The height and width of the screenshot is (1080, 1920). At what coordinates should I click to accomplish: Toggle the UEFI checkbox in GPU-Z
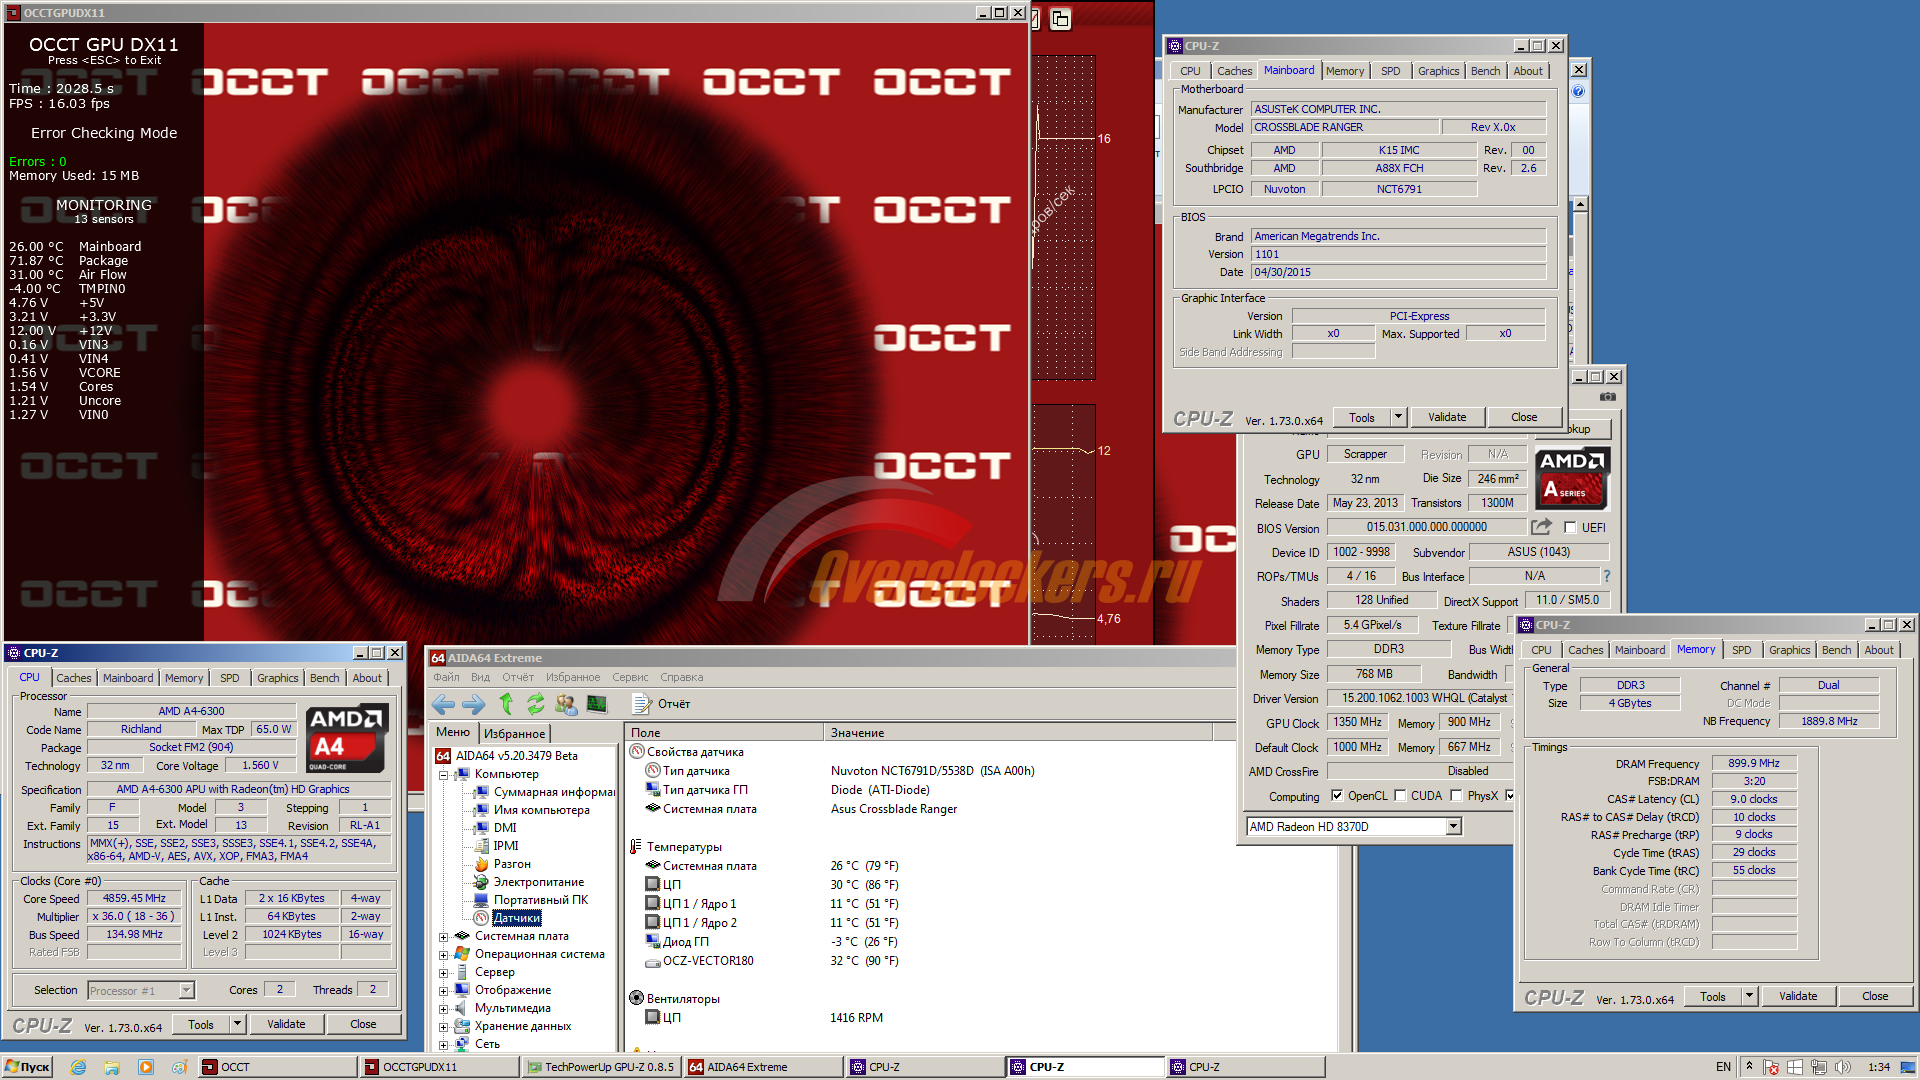tap(1570, 528)
